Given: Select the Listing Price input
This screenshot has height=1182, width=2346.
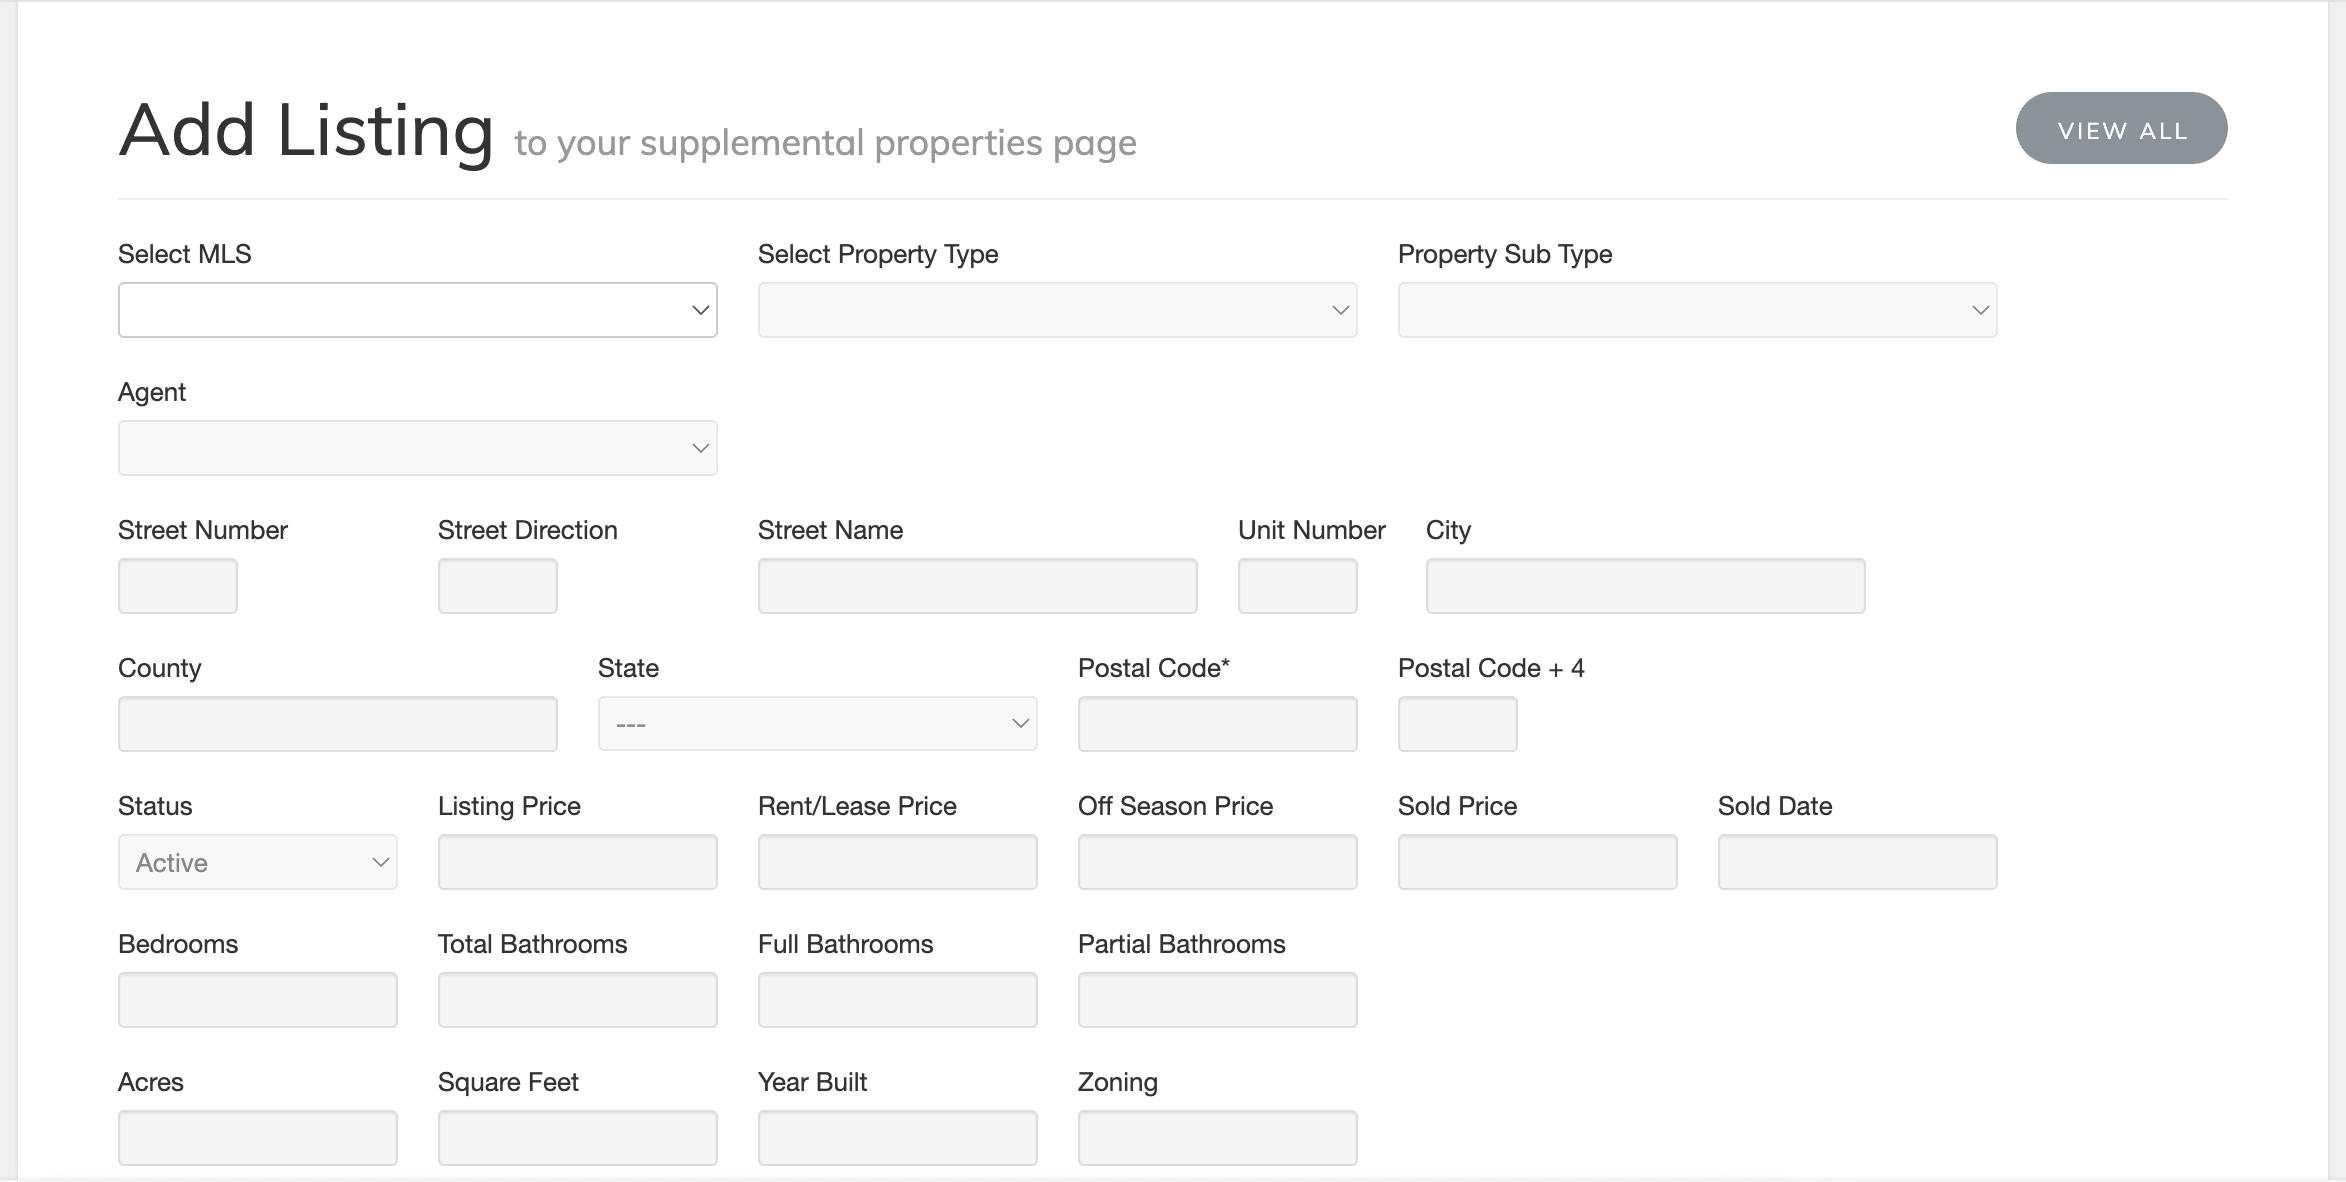Looking at the screenshot, I should [x=577, y=862].
